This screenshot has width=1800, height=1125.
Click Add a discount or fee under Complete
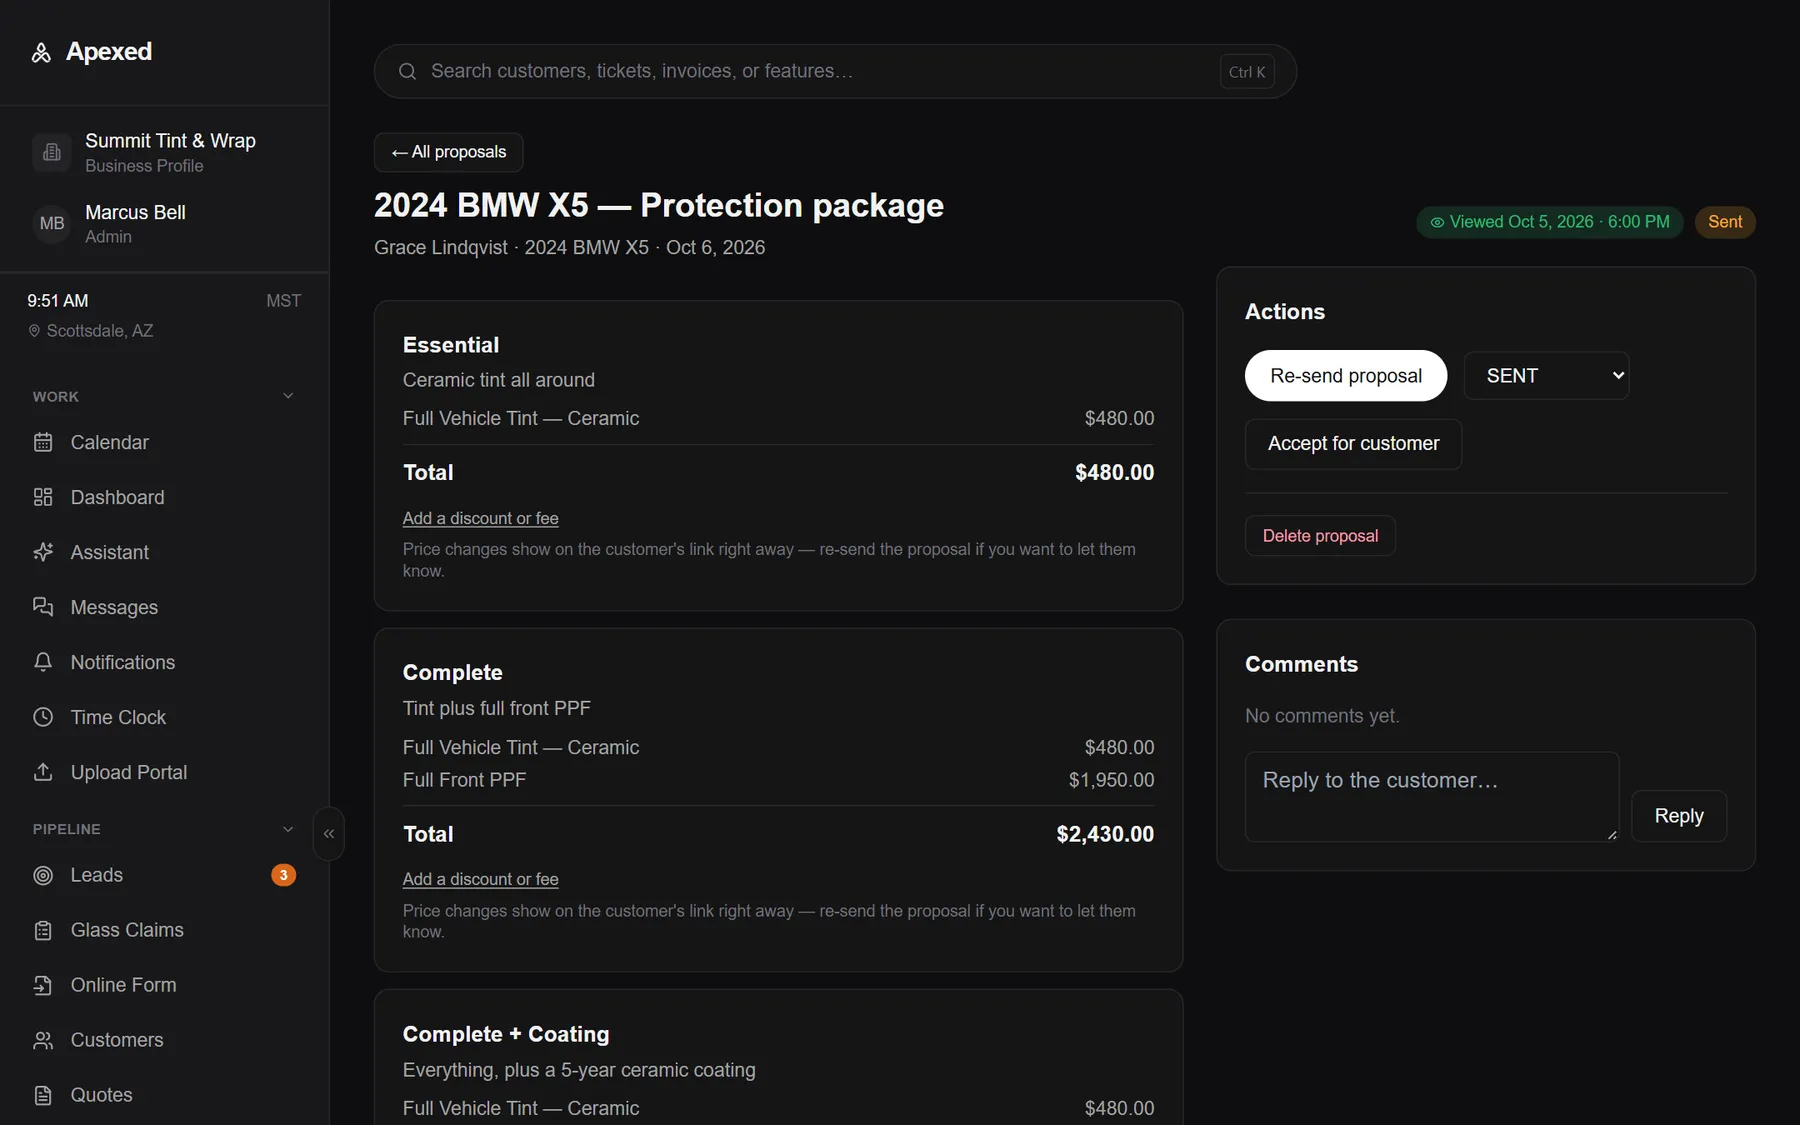click(x=480, y=879)
